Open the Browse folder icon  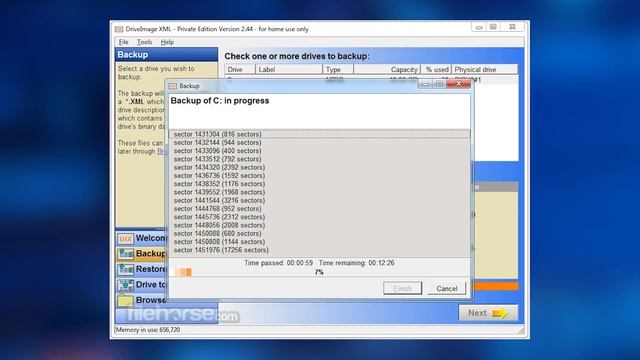pos(125,300)
